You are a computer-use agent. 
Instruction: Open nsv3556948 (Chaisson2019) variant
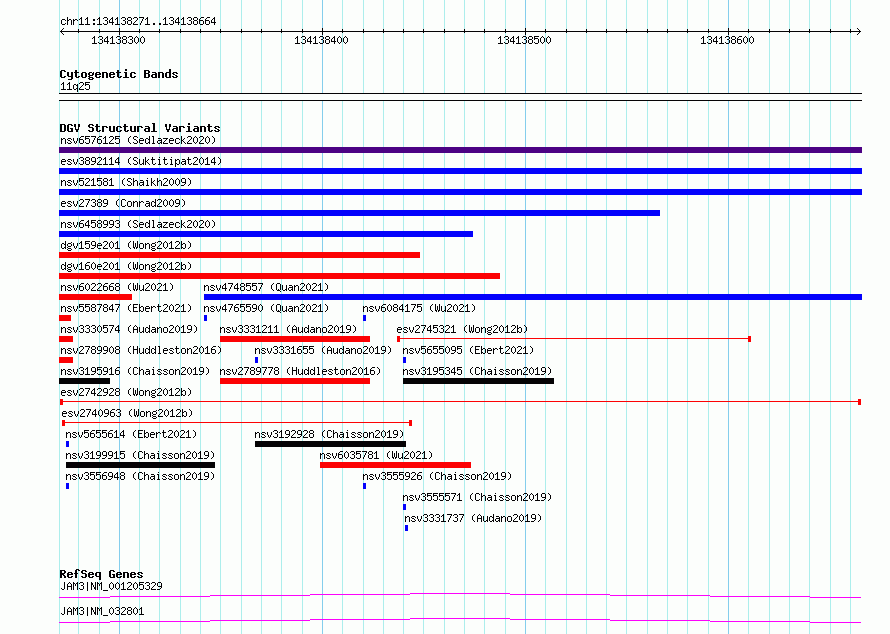(140, 476)
